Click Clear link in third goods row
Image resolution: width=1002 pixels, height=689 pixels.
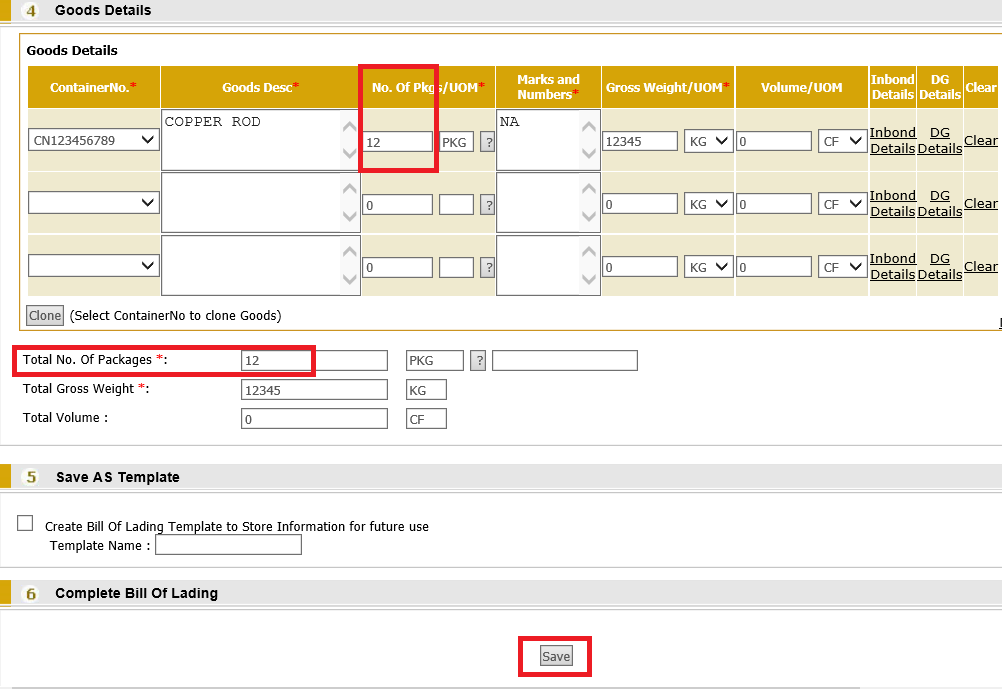980,266
